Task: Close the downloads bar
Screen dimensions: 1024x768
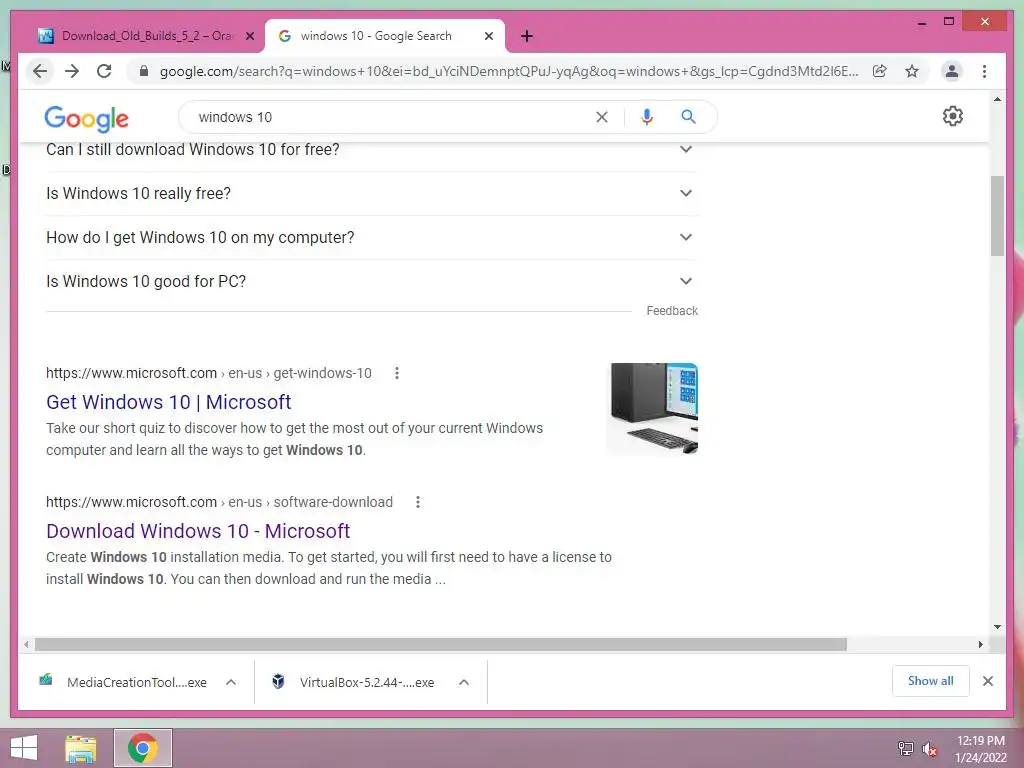Action: click(987, 681)
